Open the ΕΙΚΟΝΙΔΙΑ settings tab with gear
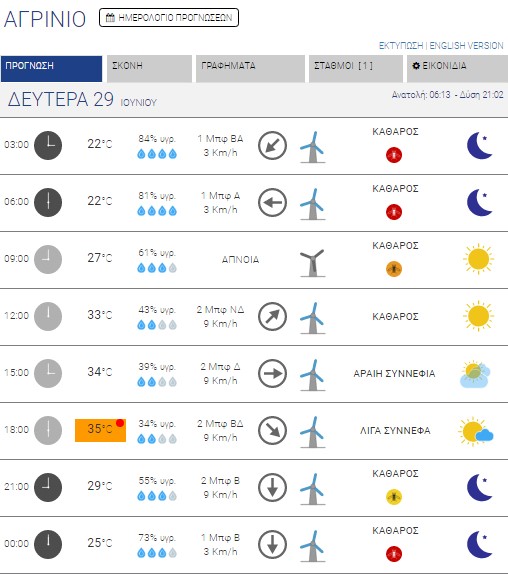508x574 pixels. 457,69
